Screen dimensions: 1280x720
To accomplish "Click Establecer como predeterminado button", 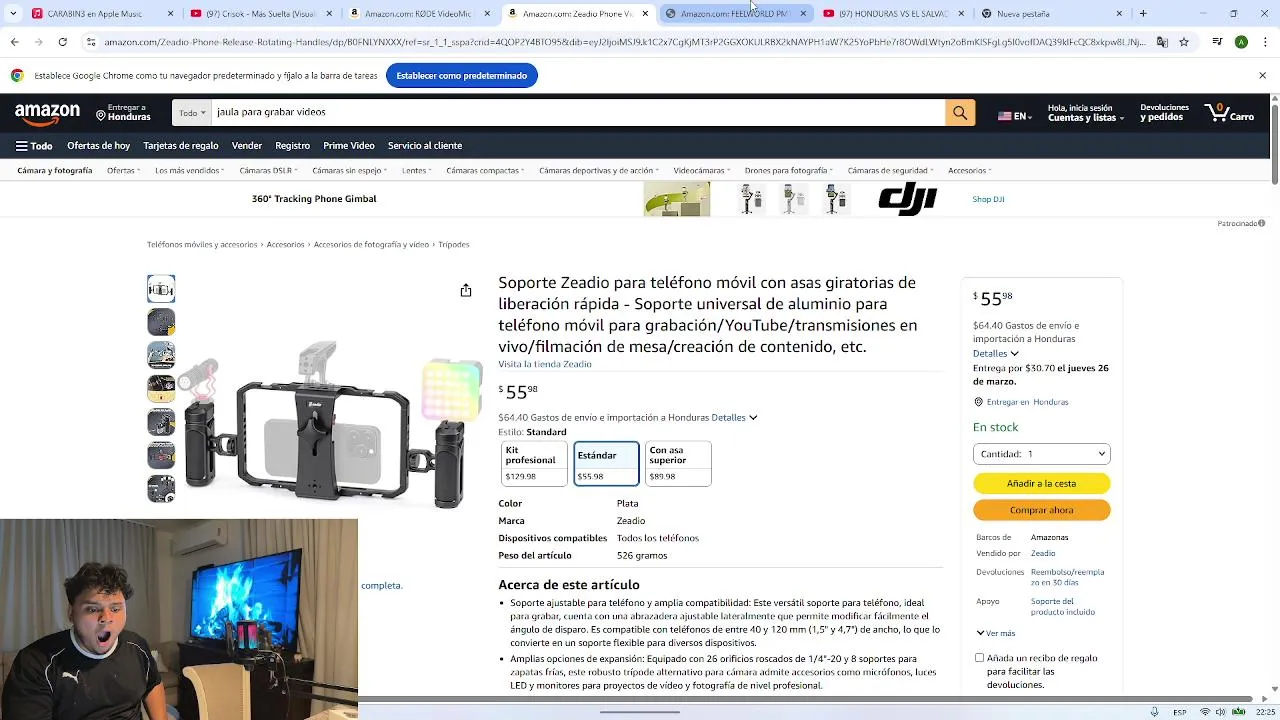I will pos(461,76).
